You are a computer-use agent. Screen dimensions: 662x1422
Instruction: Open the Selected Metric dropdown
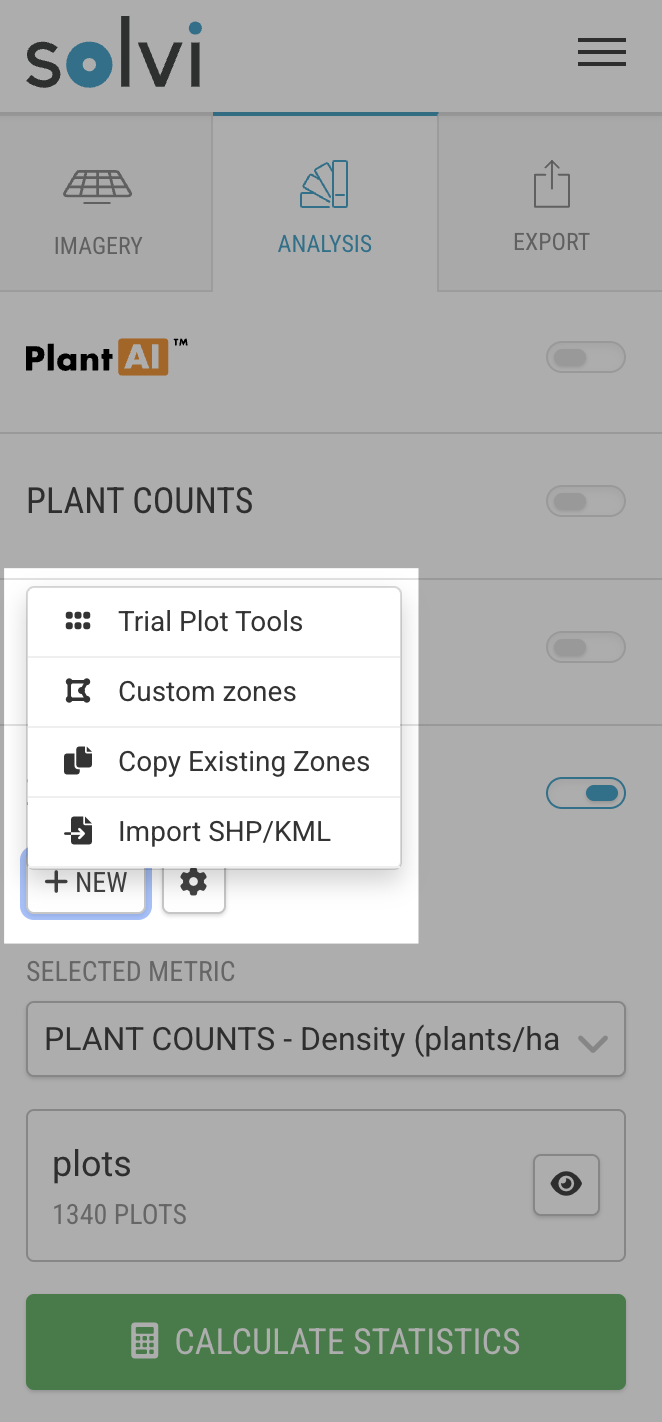click(x=300, y=1040)
